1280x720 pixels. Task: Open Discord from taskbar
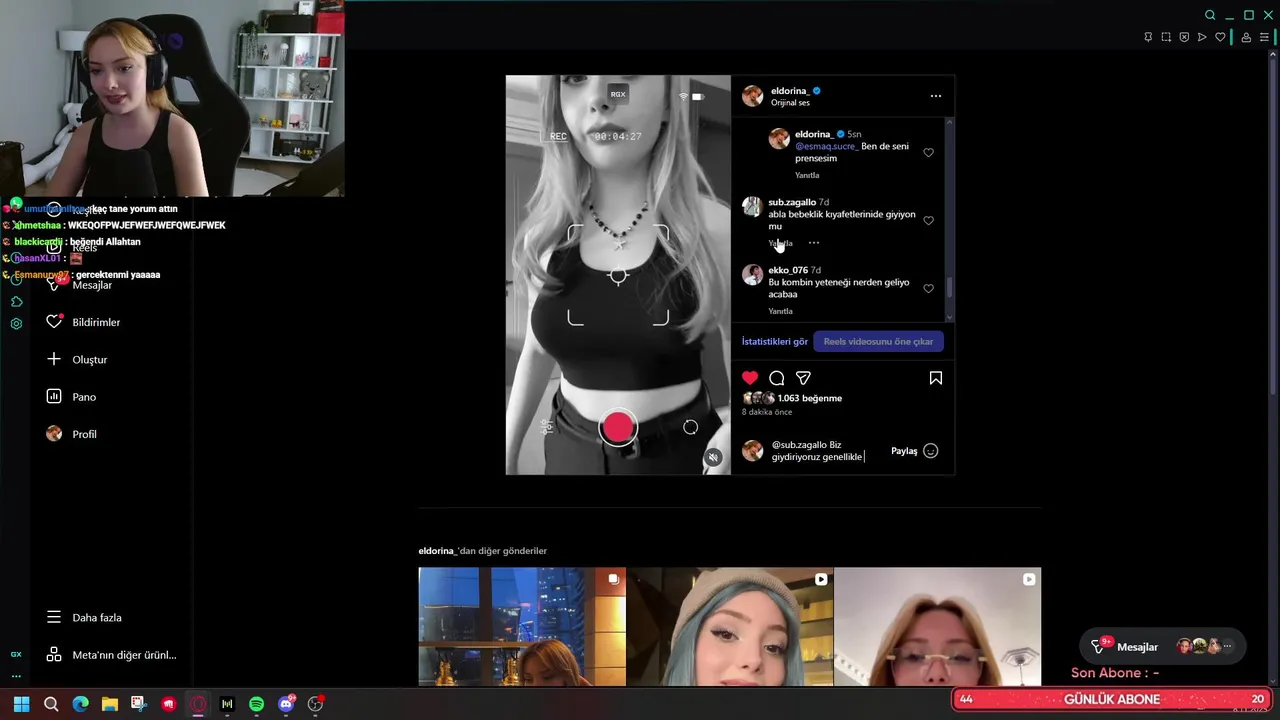[286, 704]
